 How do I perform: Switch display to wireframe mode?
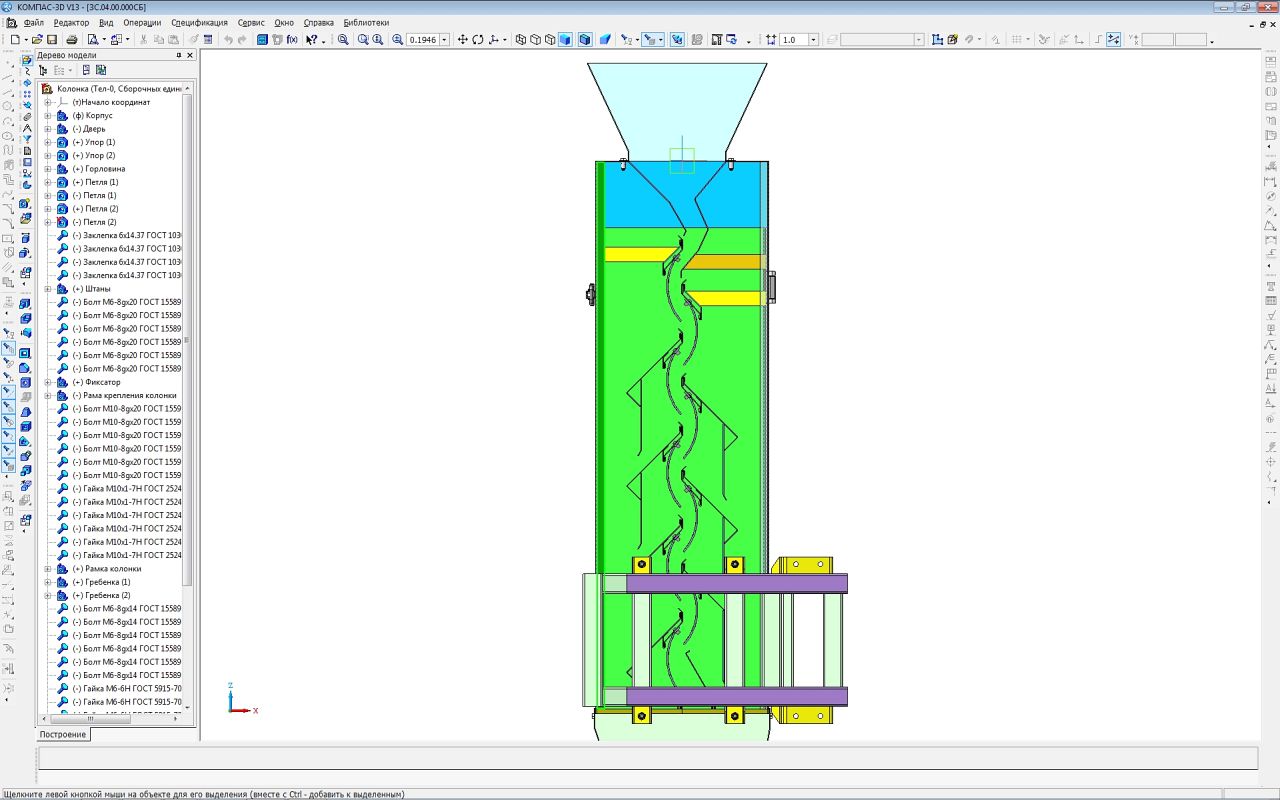point(521,40)
